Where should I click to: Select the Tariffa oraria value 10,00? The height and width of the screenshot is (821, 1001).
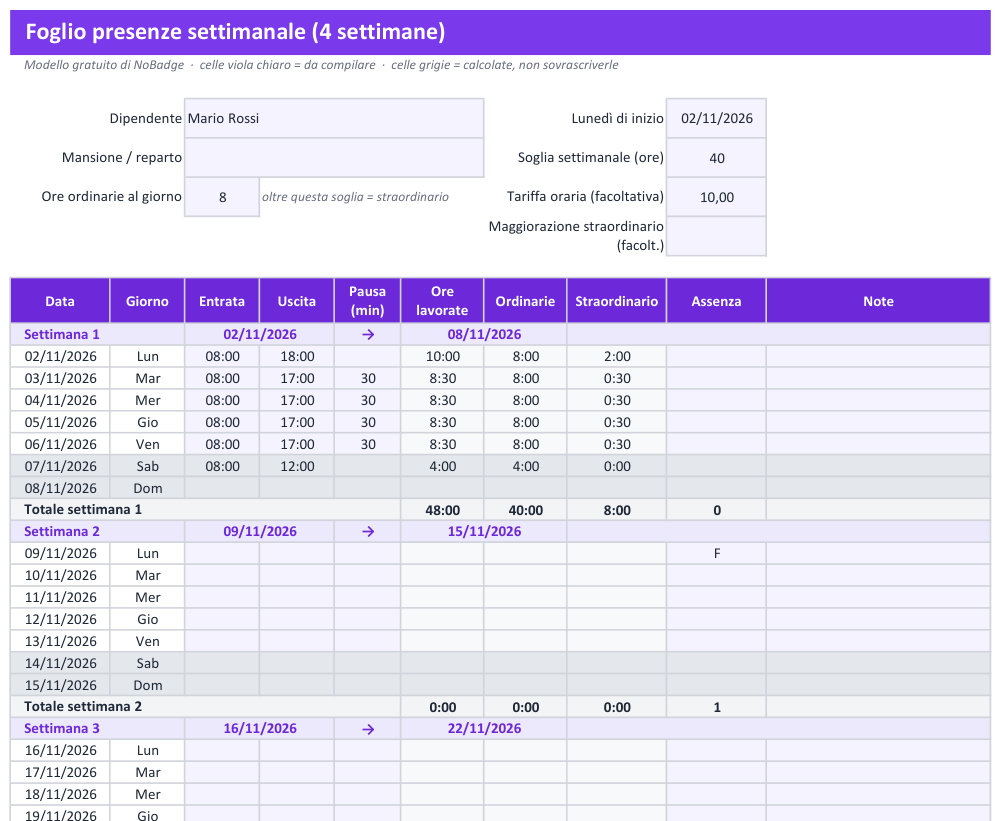(x=716, y=197)
